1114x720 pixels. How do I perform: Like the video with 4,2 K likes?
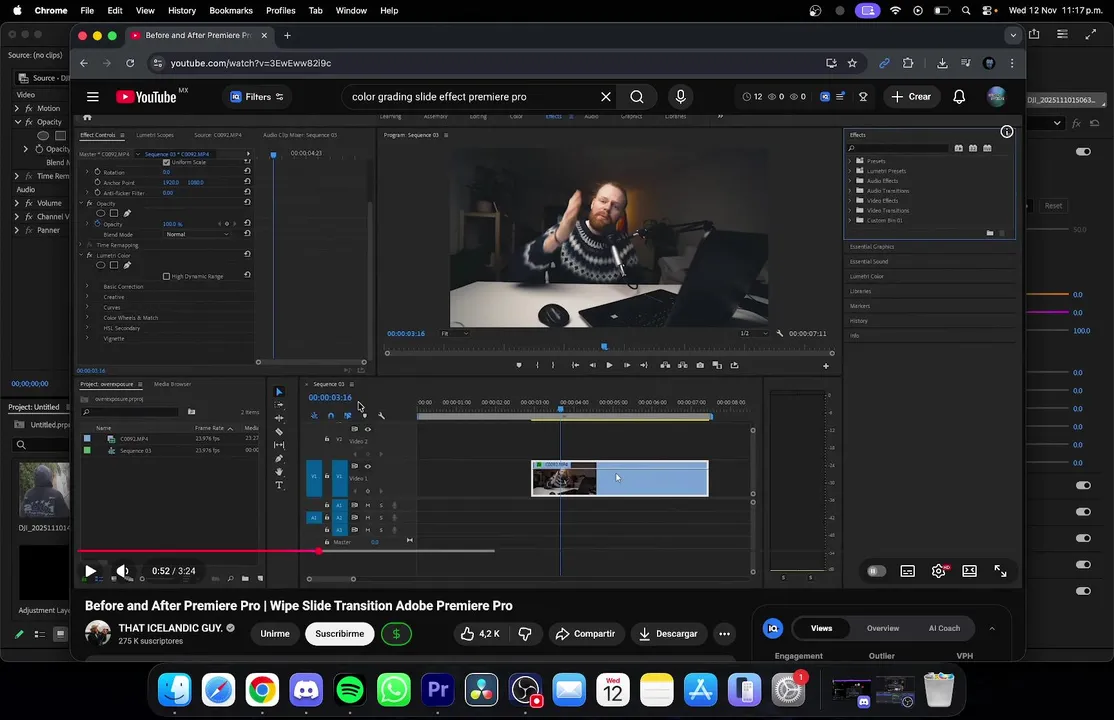tap(480, 634)
